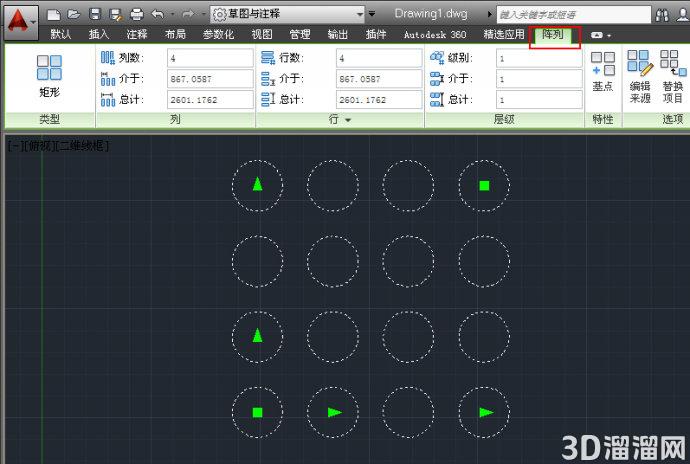This screenshot has width=690, height=464.
Task: Choose the 基点 base point tool
Action: [x=602, y=71]
